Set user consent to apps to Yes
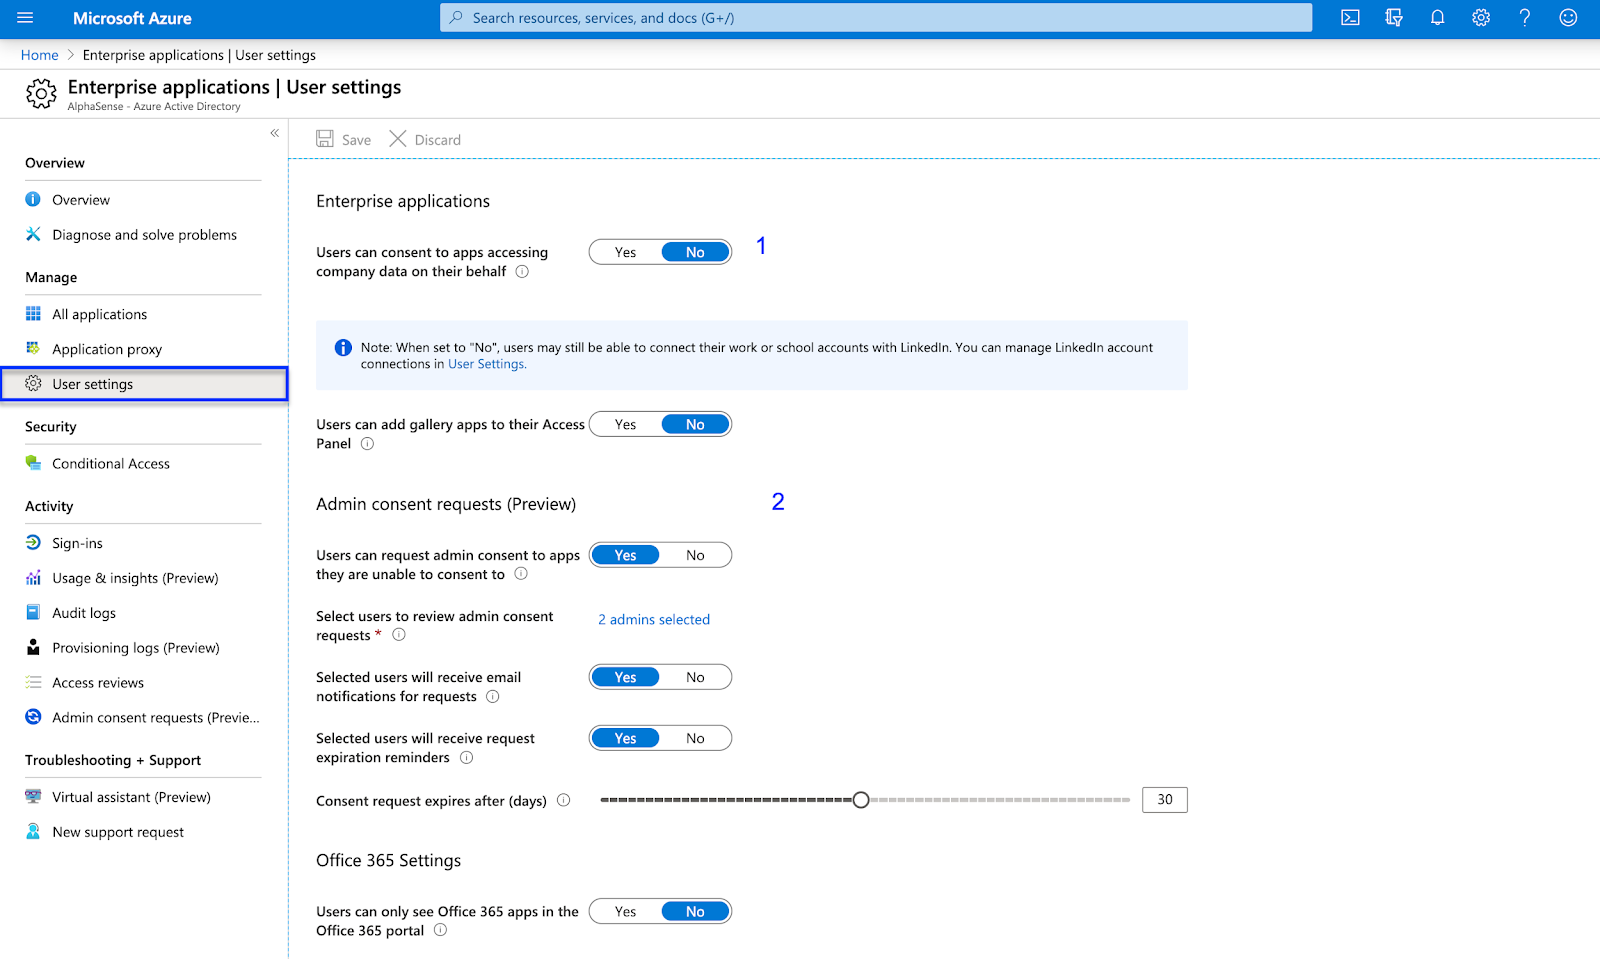This screenshot has height=959, width=1600. (625, 252)
